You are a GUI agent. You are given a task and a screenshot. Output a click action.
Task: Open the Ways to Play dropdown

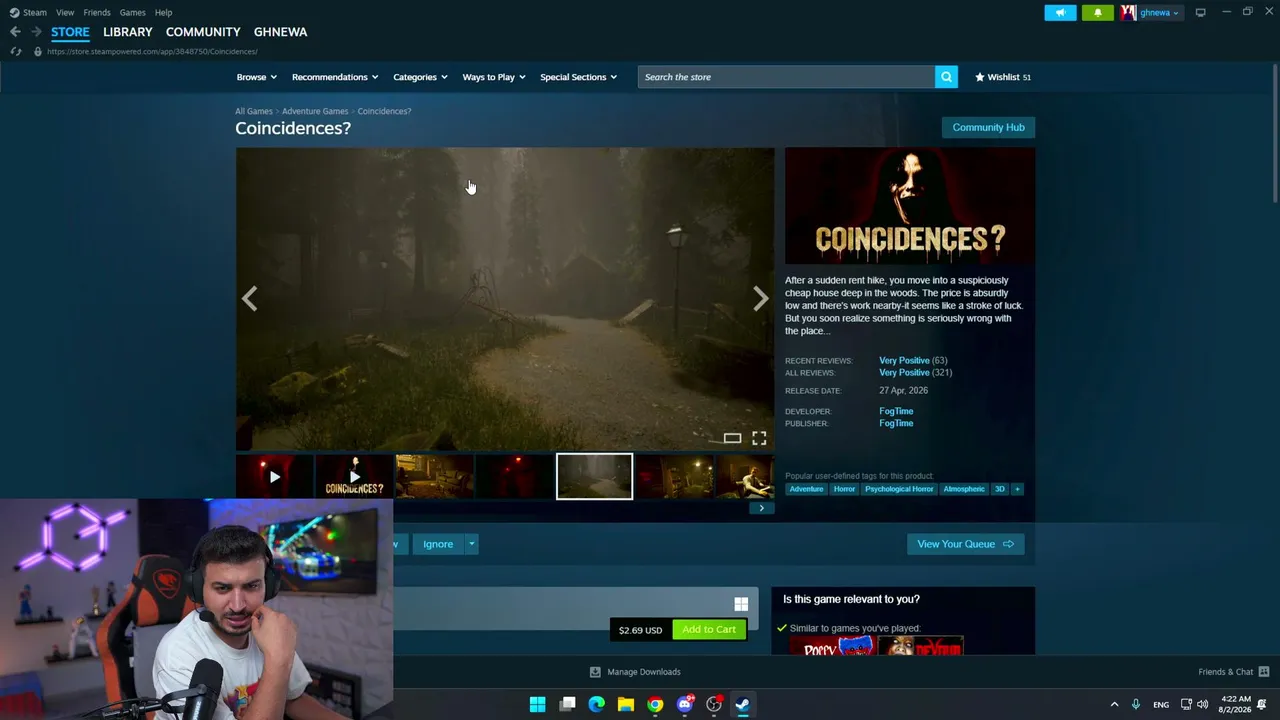(x=494, y=77)
